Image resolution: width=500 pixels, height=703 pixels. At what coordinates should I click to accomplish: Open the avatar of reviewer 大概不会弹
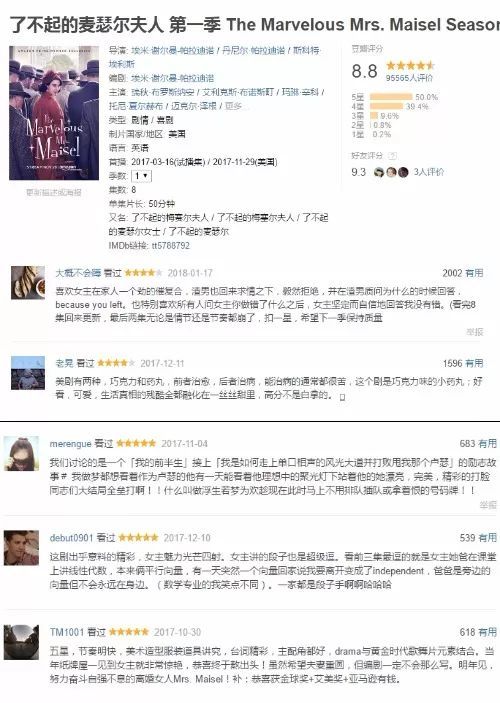point(28,282)
